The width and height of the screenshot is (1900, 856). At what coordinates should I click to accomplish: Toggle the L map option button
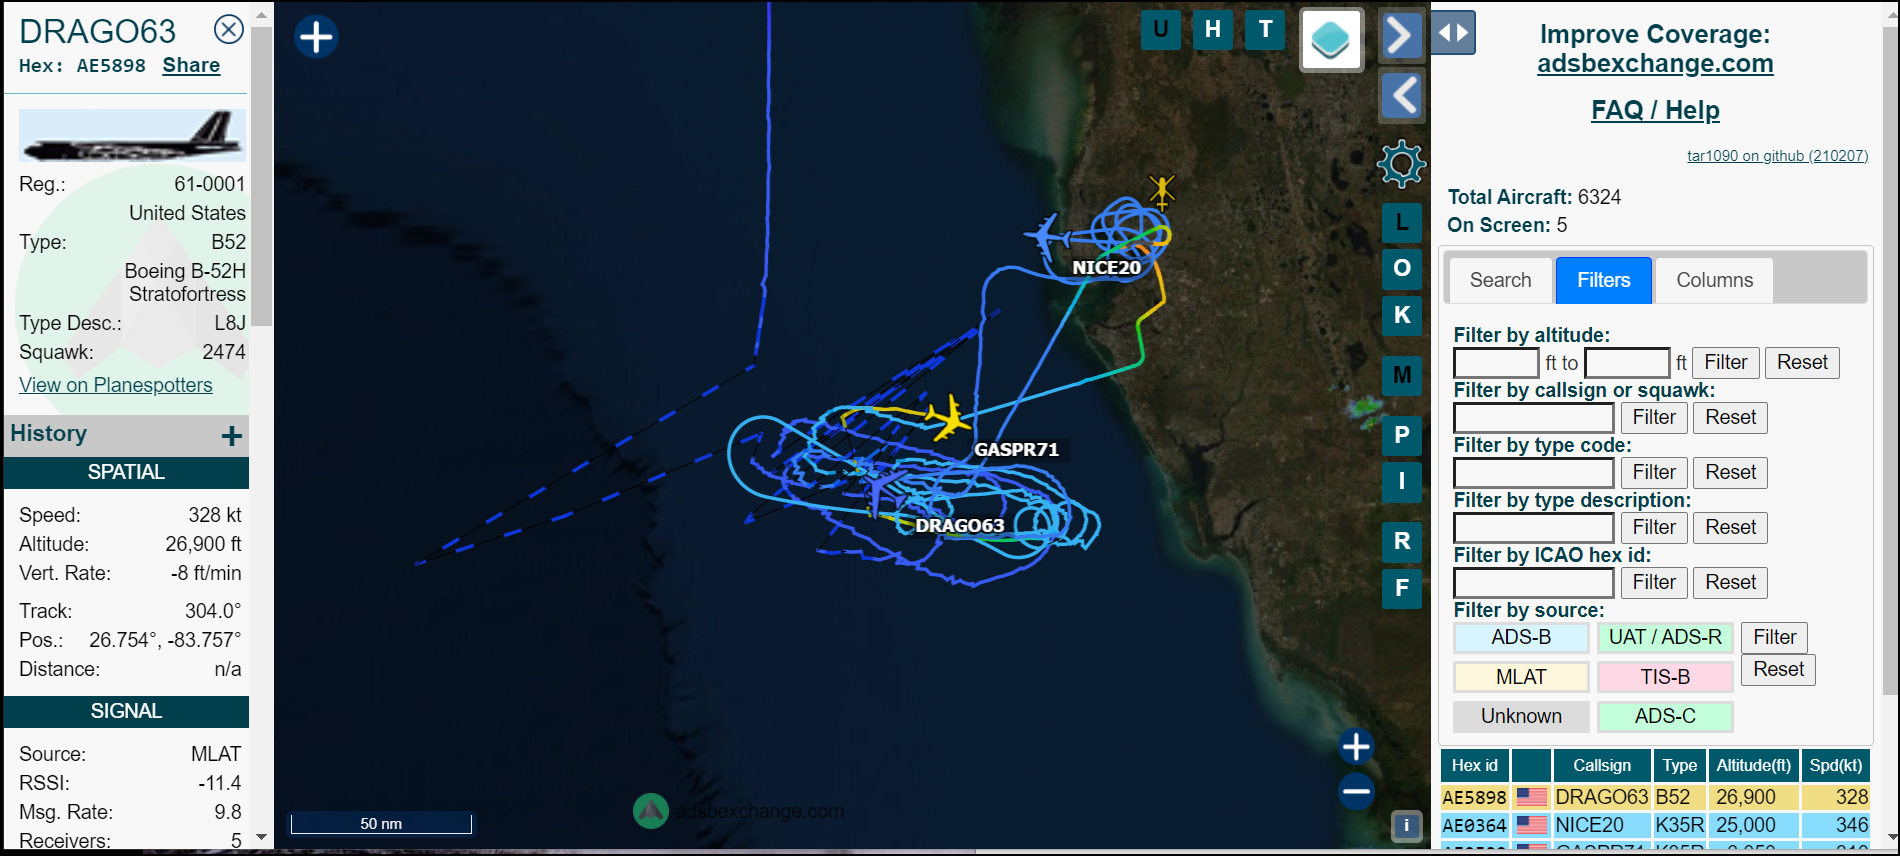click(1402, 222)
